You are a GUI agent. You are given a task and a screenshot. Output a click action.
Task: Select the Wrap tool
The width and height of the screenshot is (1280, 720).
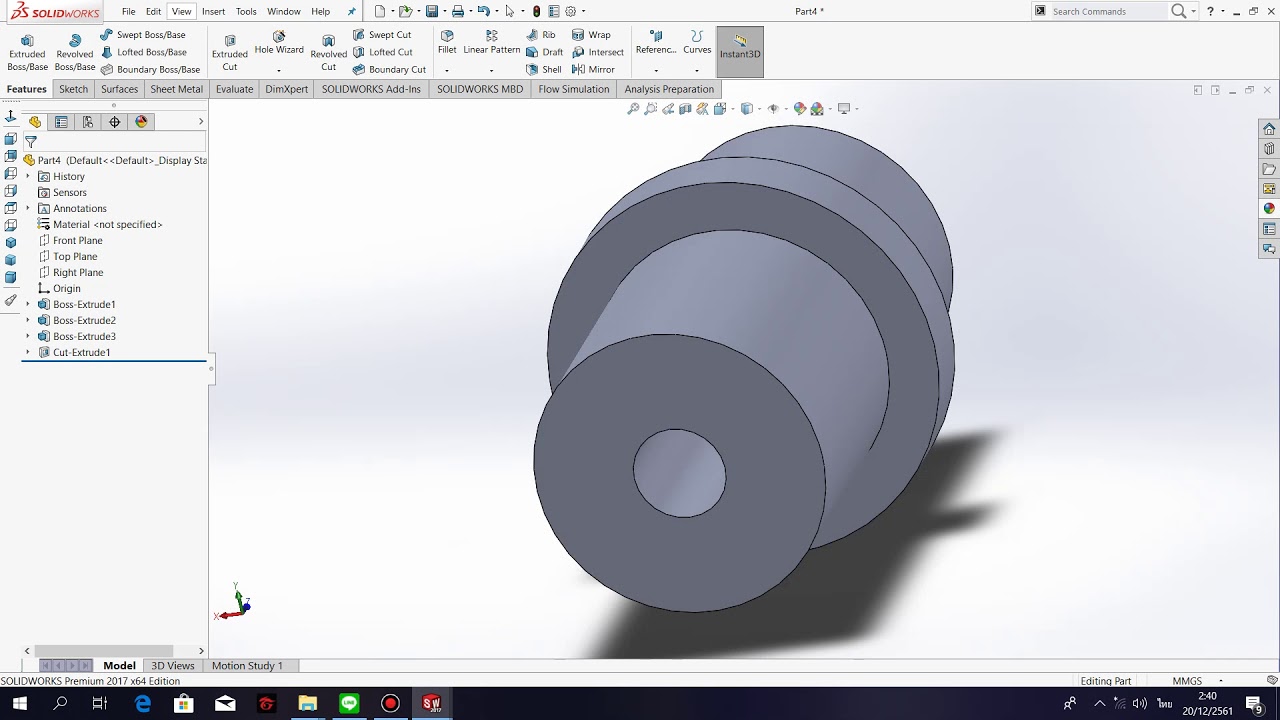pos(591,35)
